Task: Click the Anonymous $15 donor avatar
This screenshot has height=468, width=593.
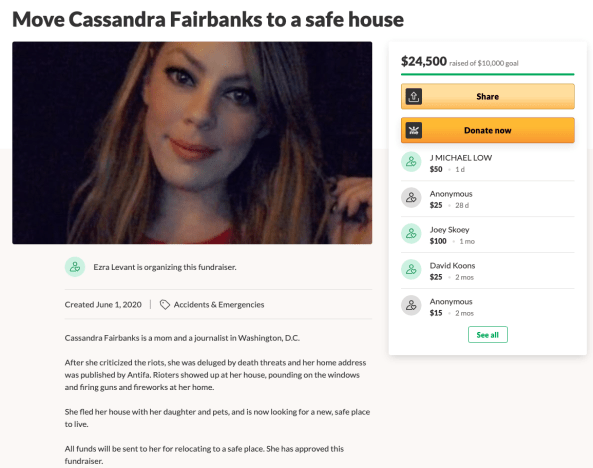Action: tap(411, 305)
